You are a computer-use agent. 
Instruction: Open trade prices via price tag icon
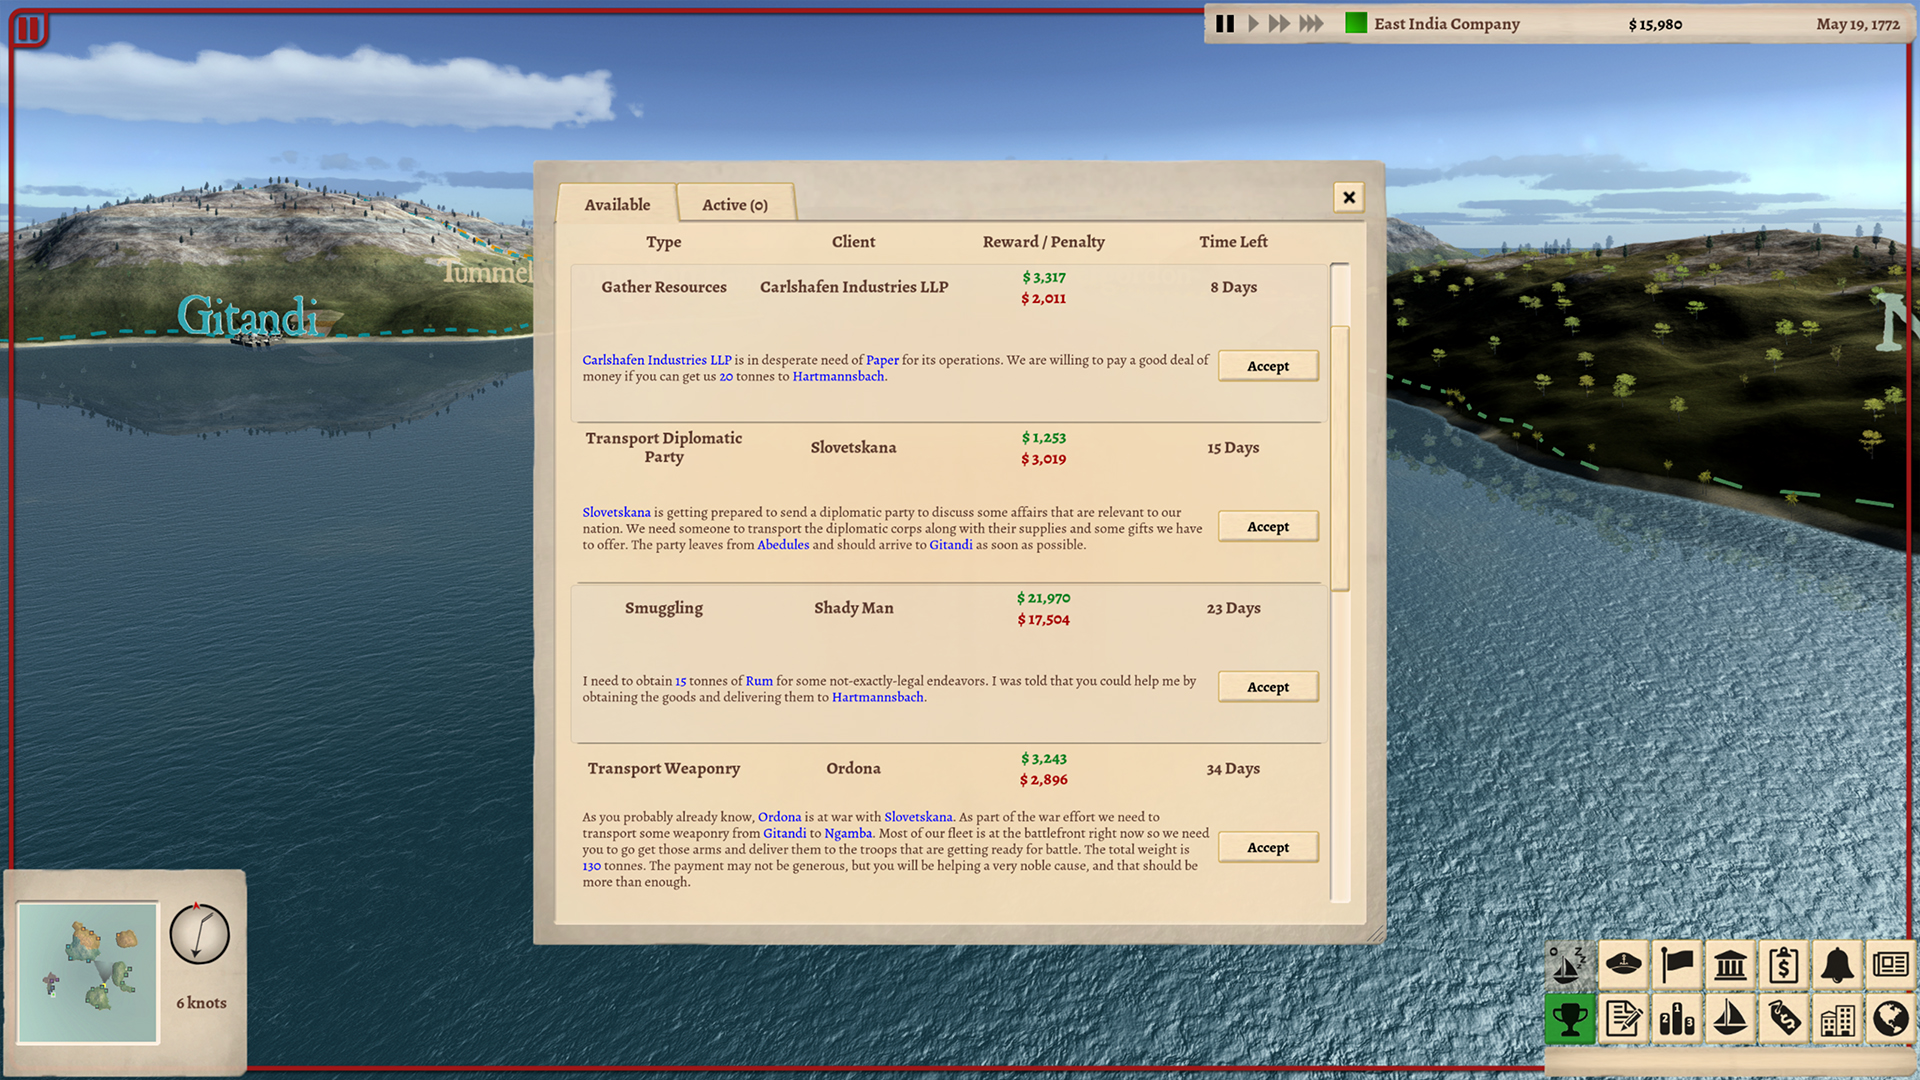[x=1785, y=1019]
